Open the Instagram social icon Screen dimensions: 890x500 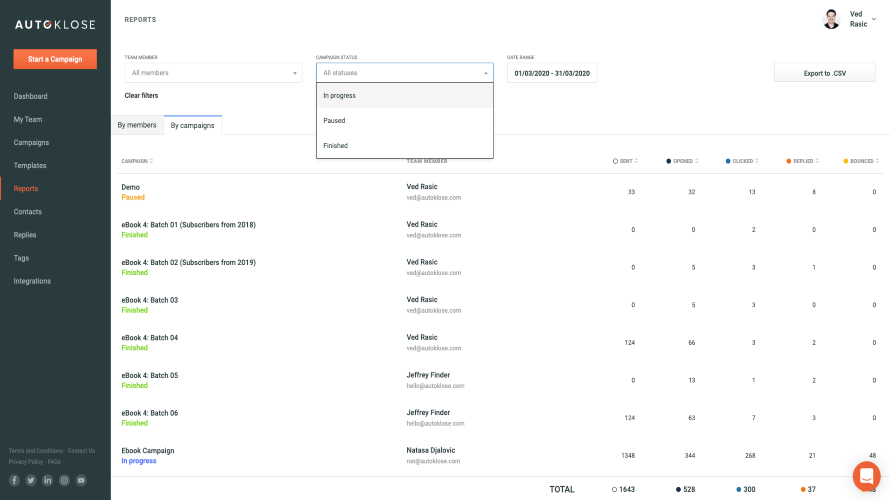(x=64, y=480)
